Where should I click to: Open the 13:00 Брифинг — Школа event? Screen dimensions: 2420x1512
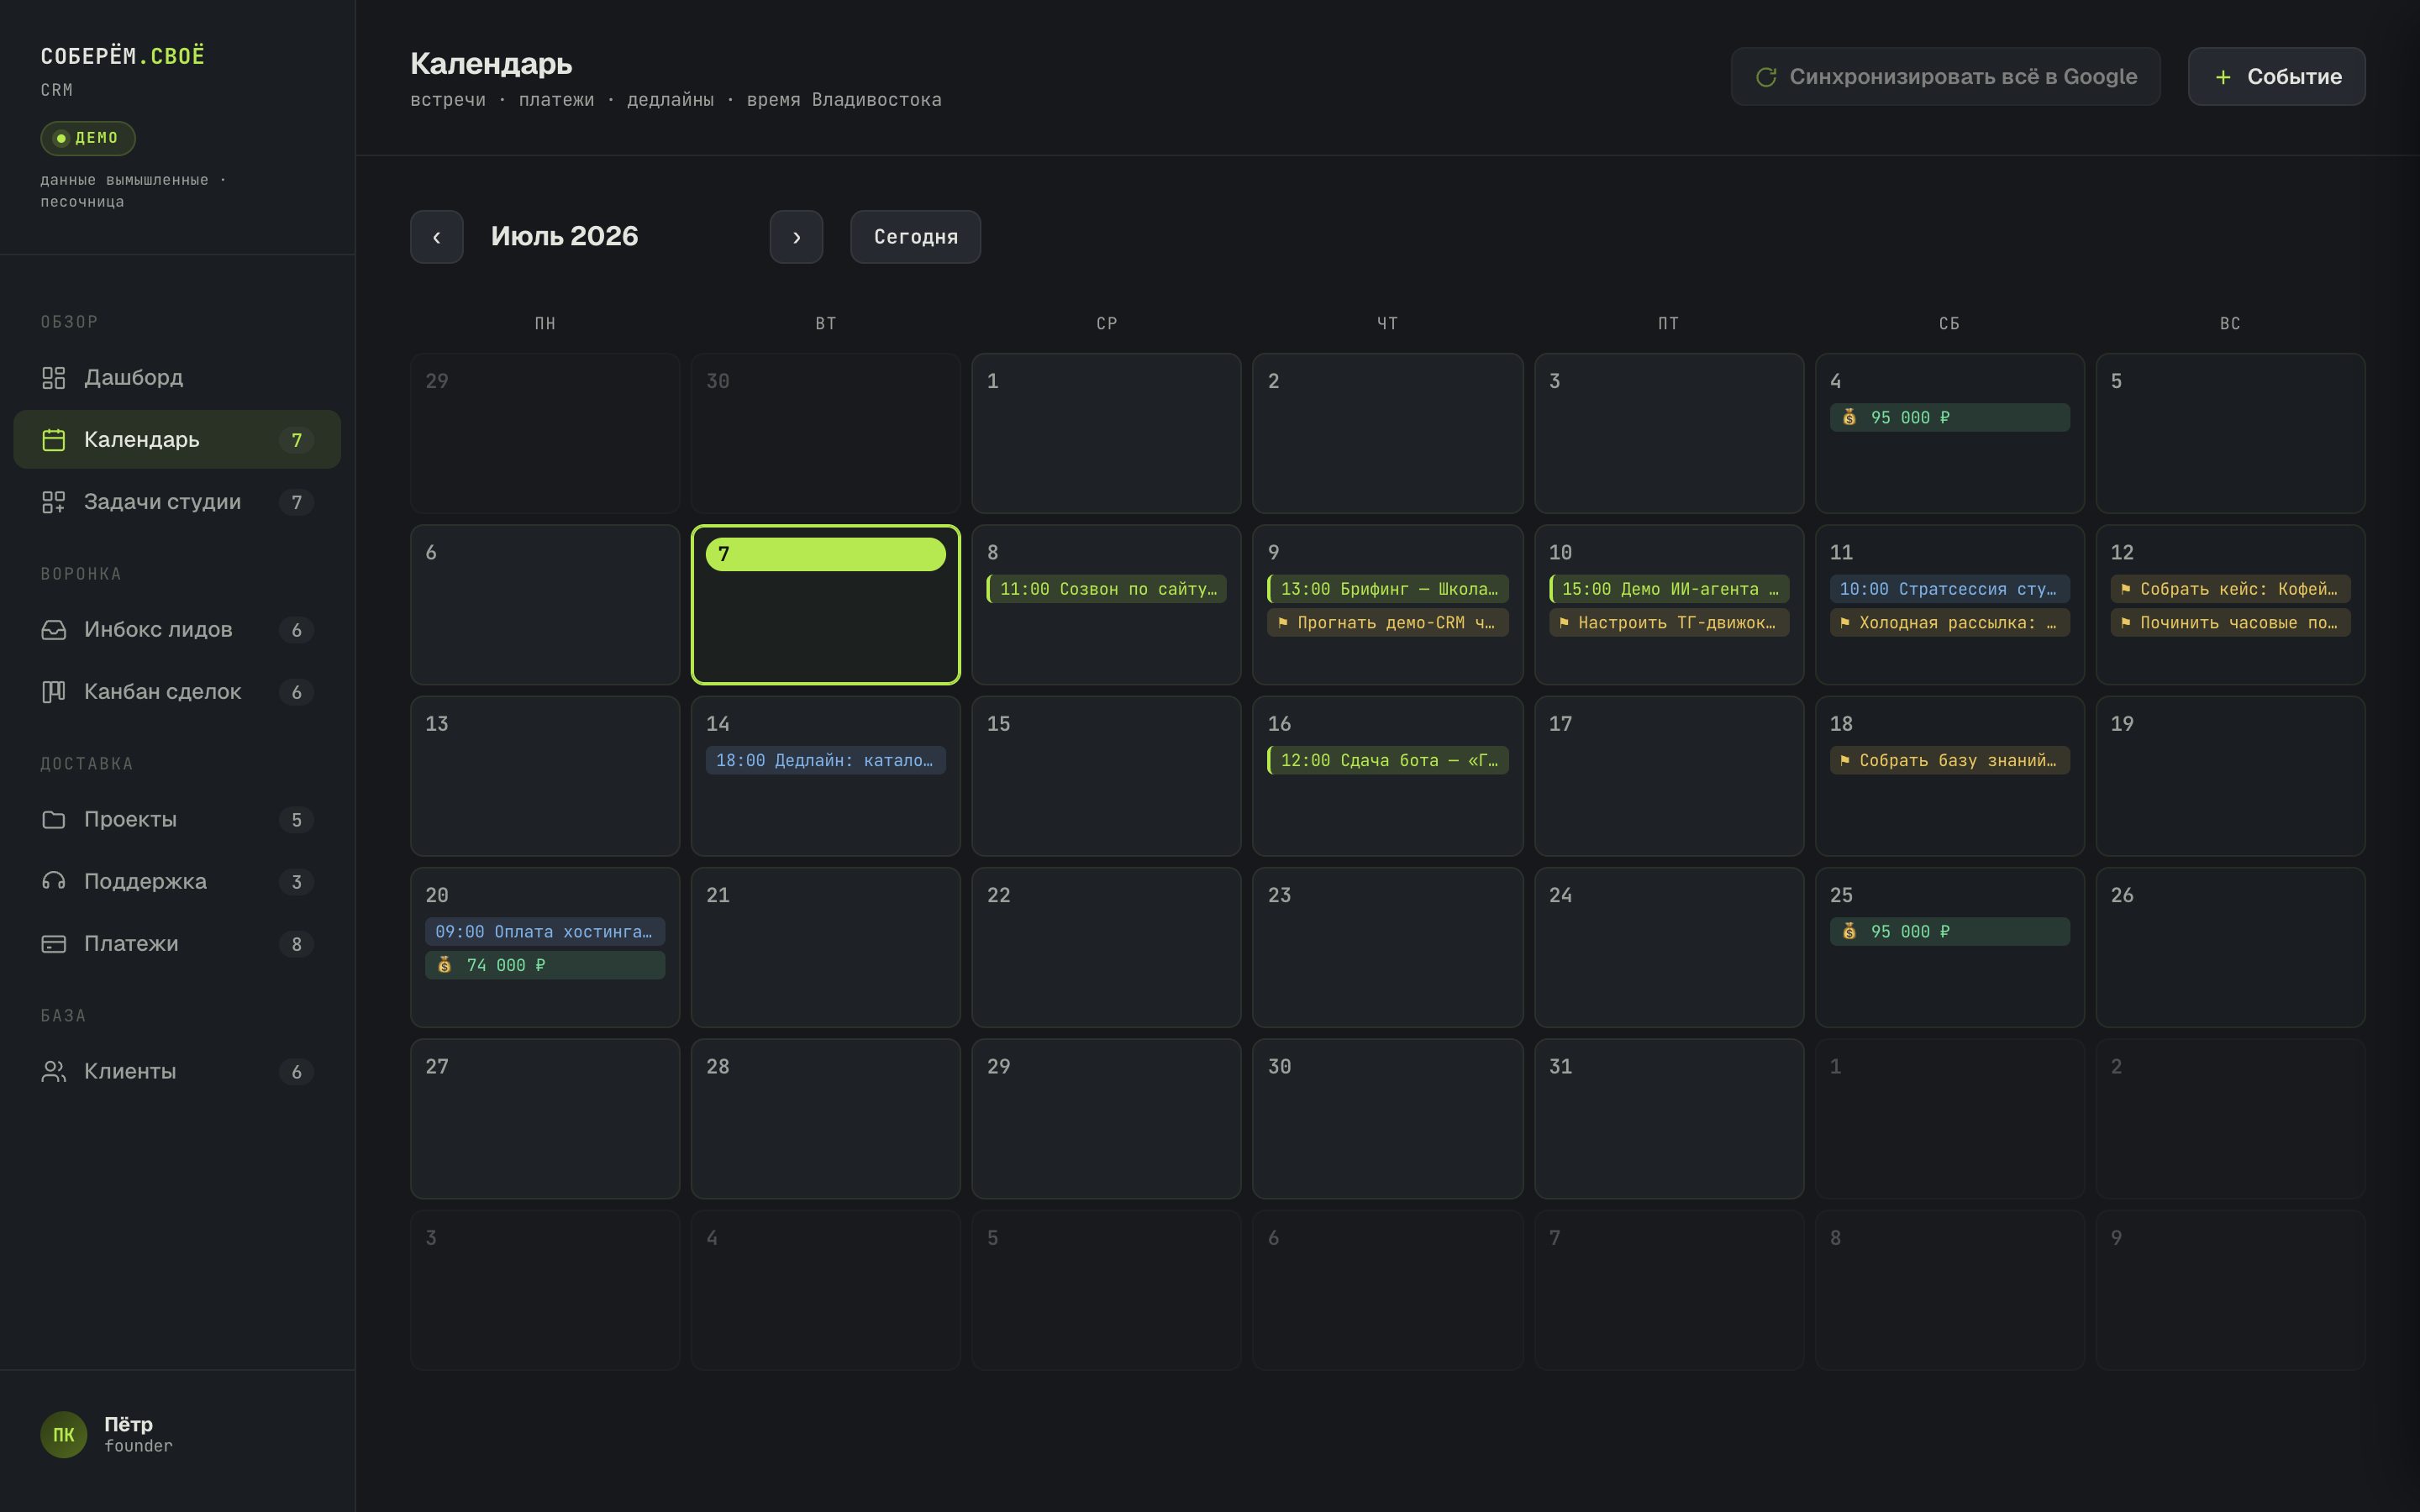tap(1387, 589)
